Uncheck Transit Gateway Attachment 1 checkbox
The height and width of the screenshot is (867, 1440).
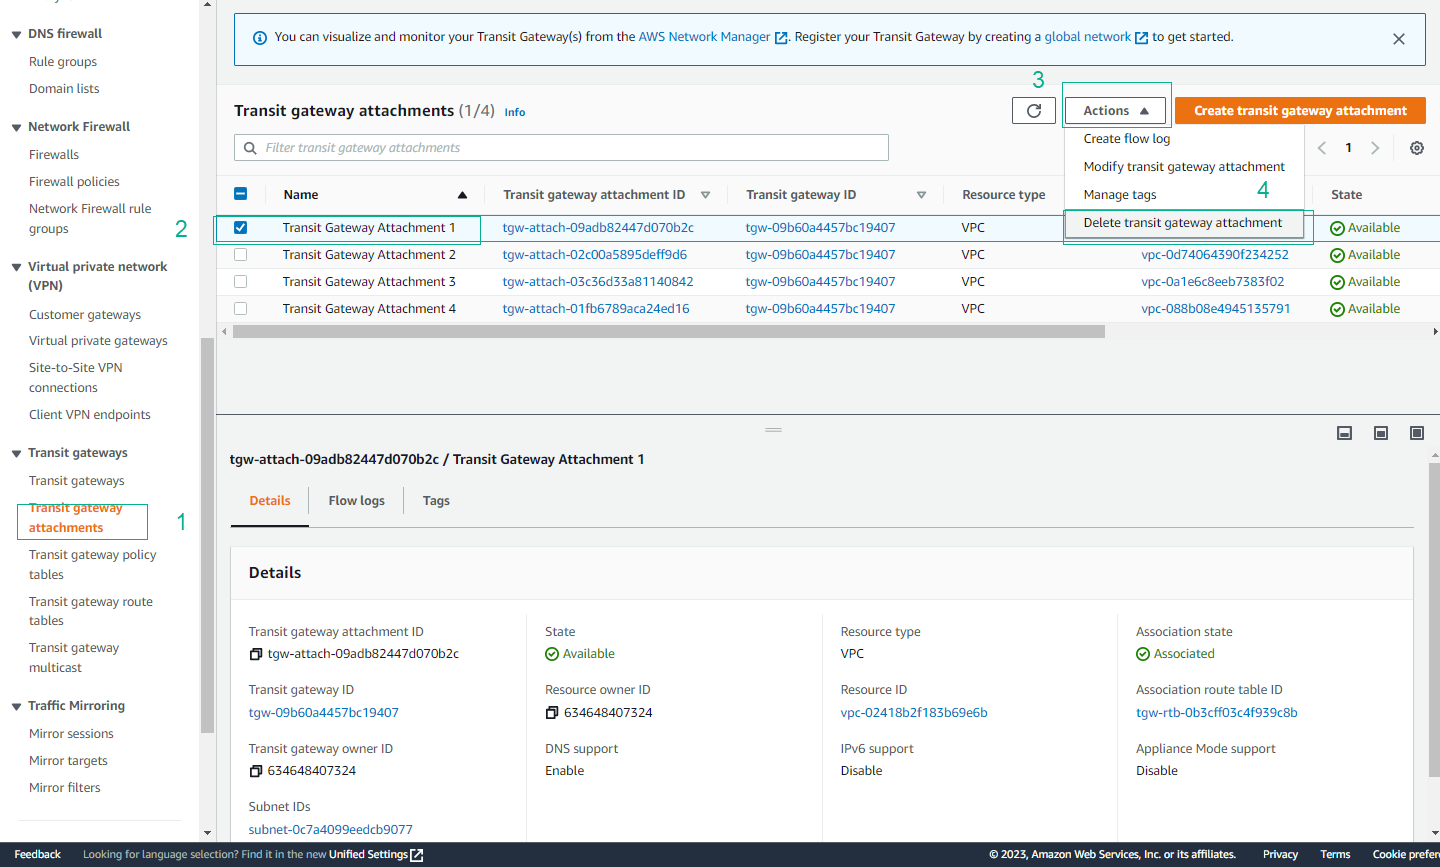tap(240, 228)
